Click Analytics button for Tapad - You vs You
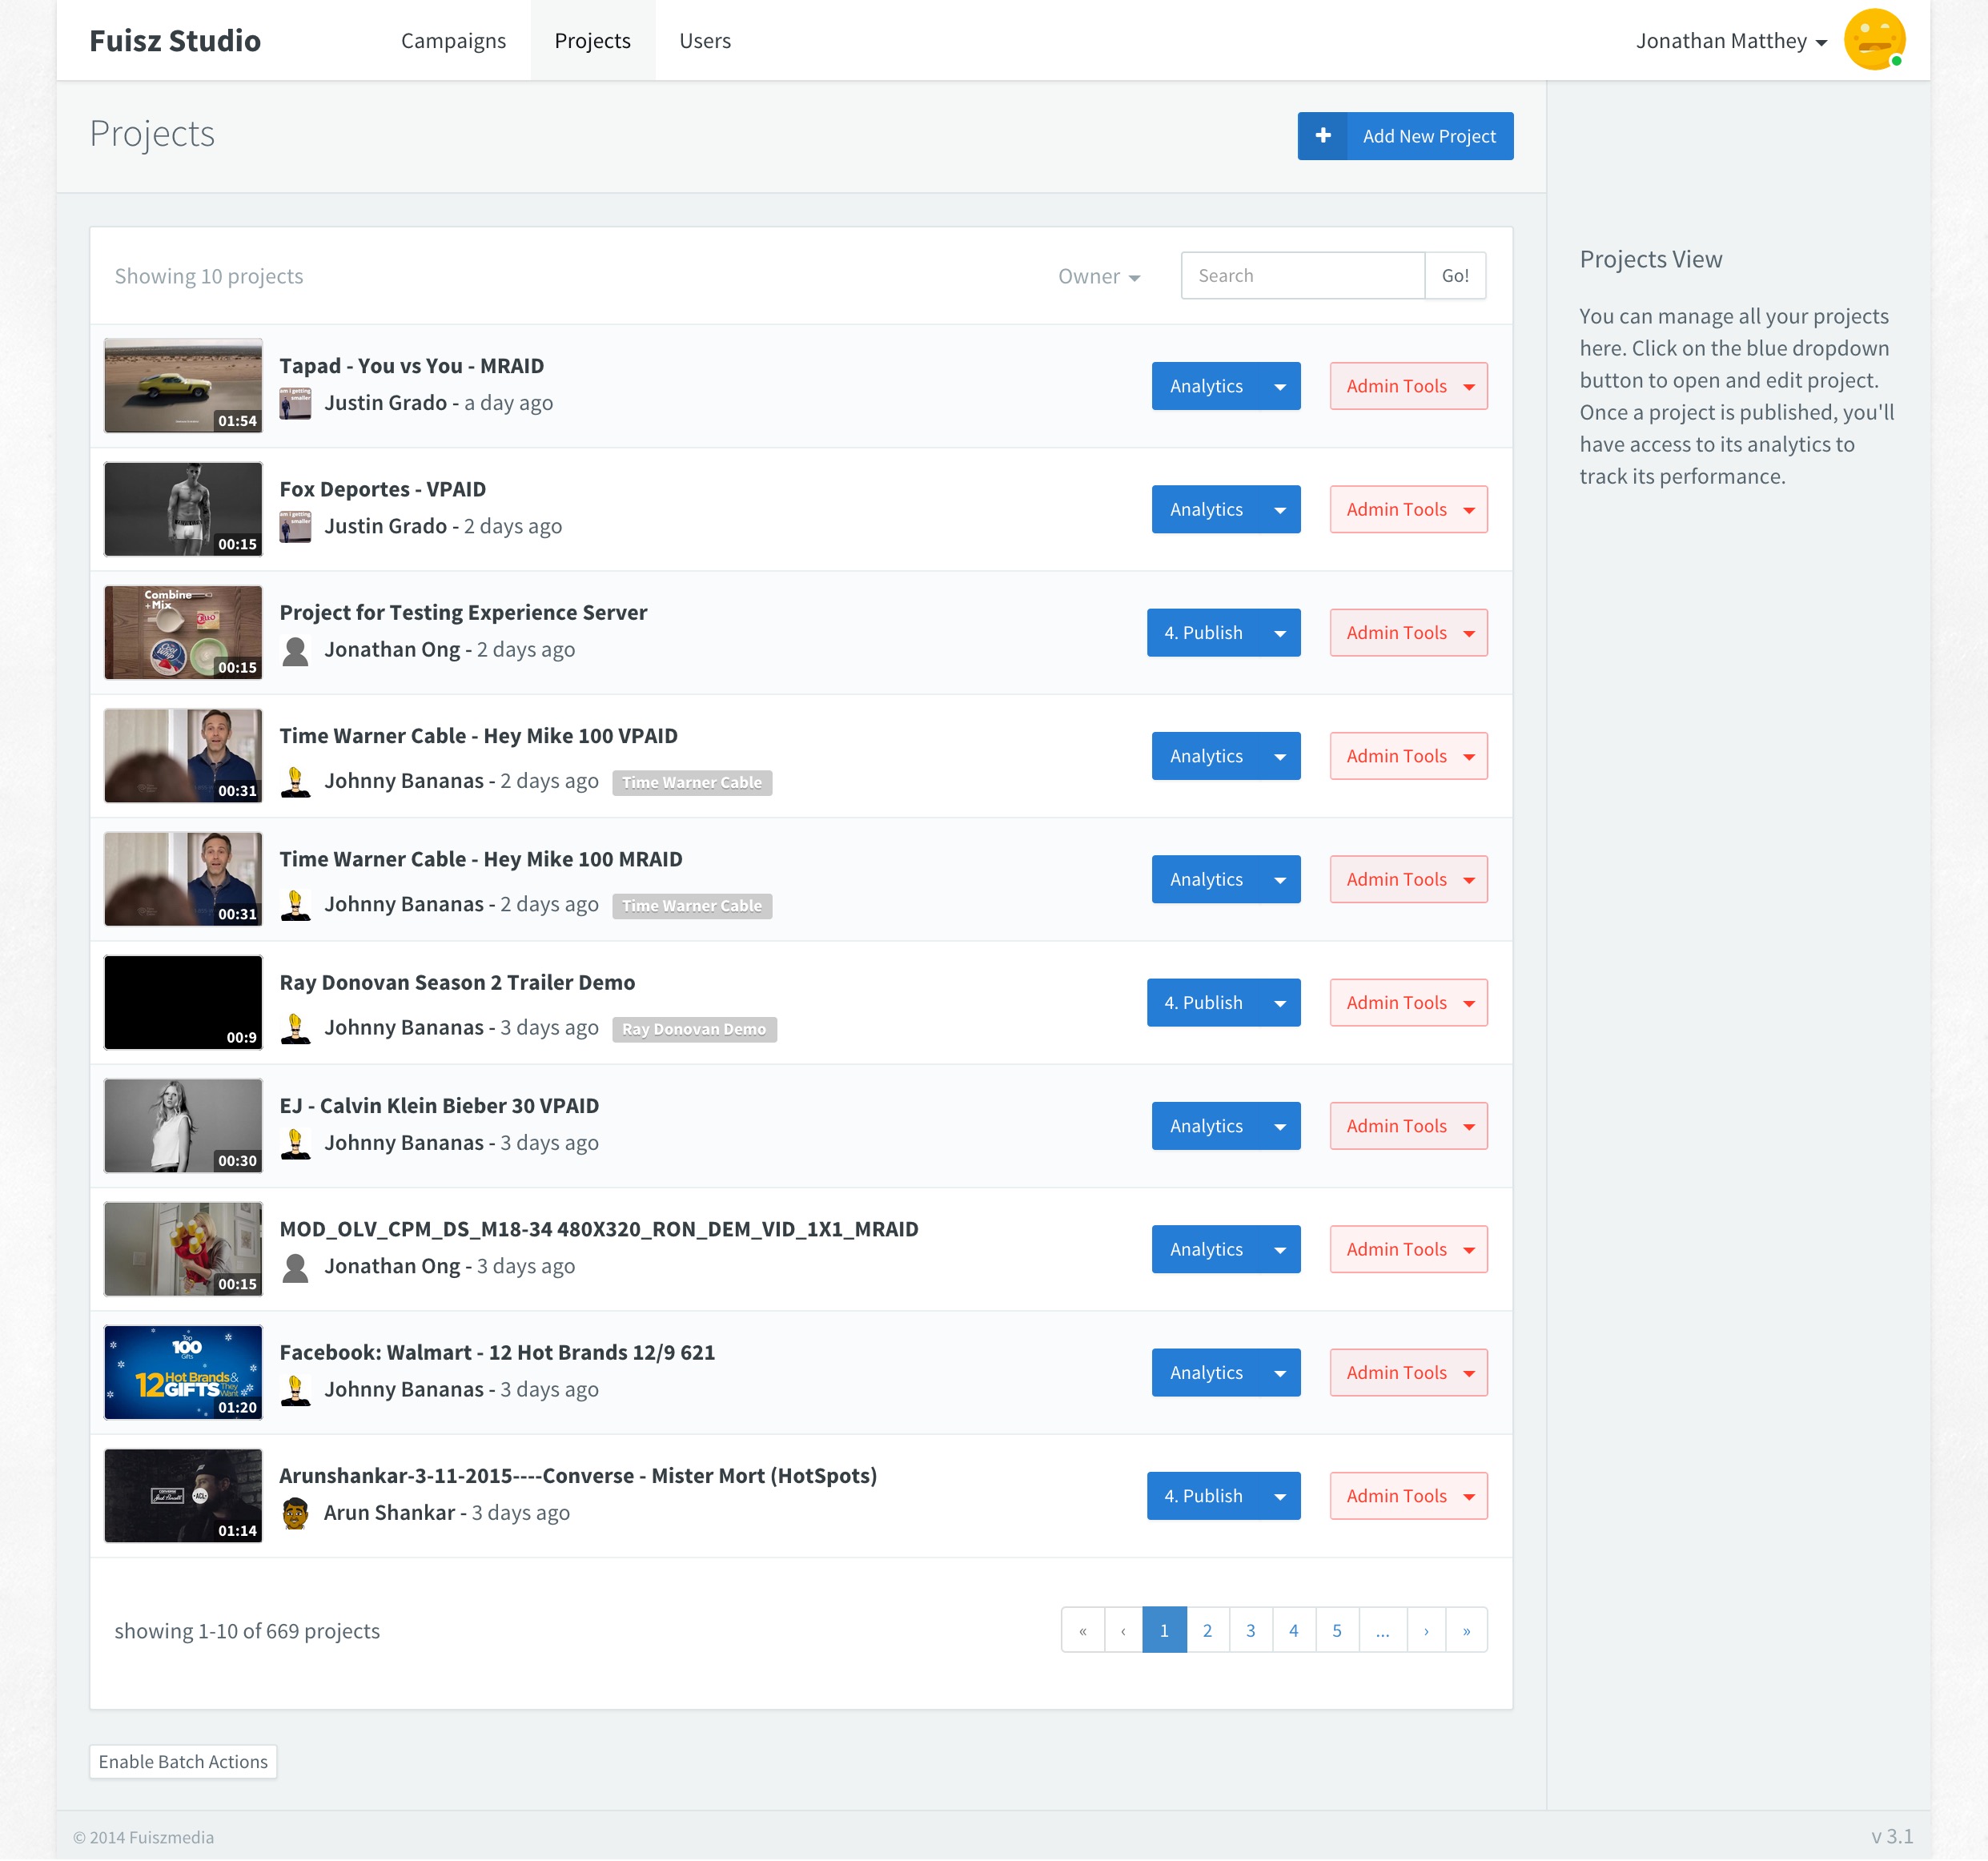 pyautogui.click(x=1206, y=386)
